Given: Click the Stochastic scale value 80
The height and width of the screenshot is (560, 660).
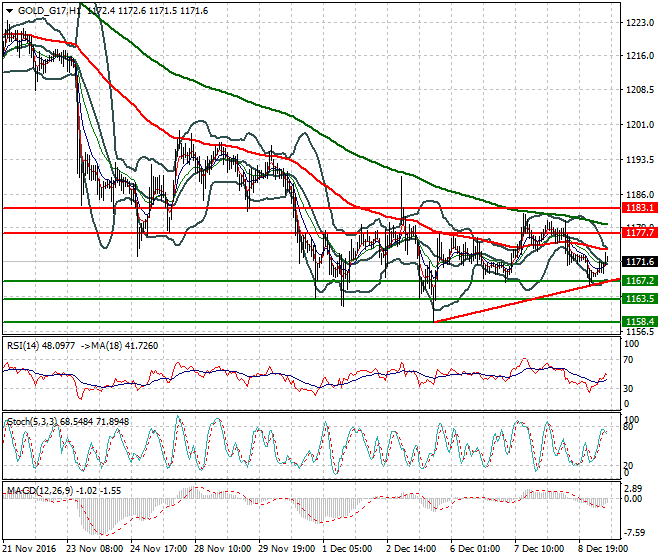Looking at the screenshot, I should (x=628, y=427).
